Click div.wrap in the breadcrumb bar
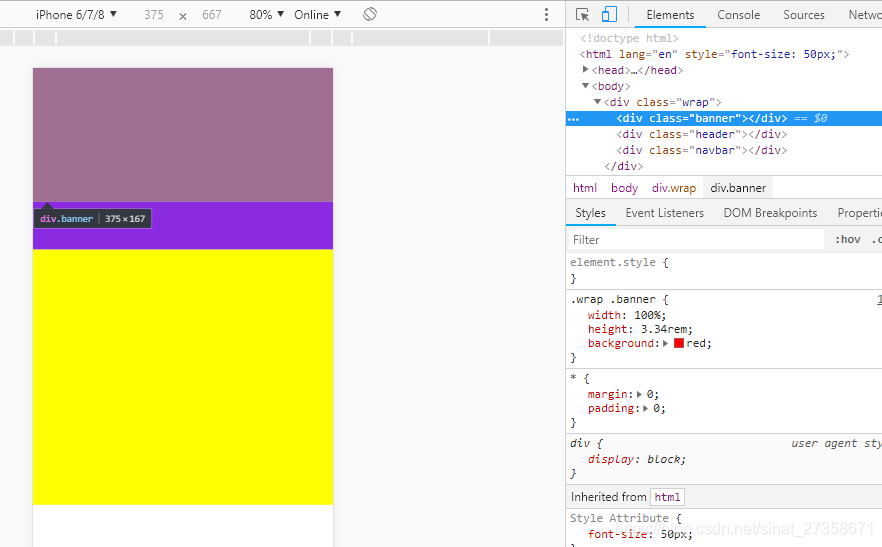 pos(674,188)
